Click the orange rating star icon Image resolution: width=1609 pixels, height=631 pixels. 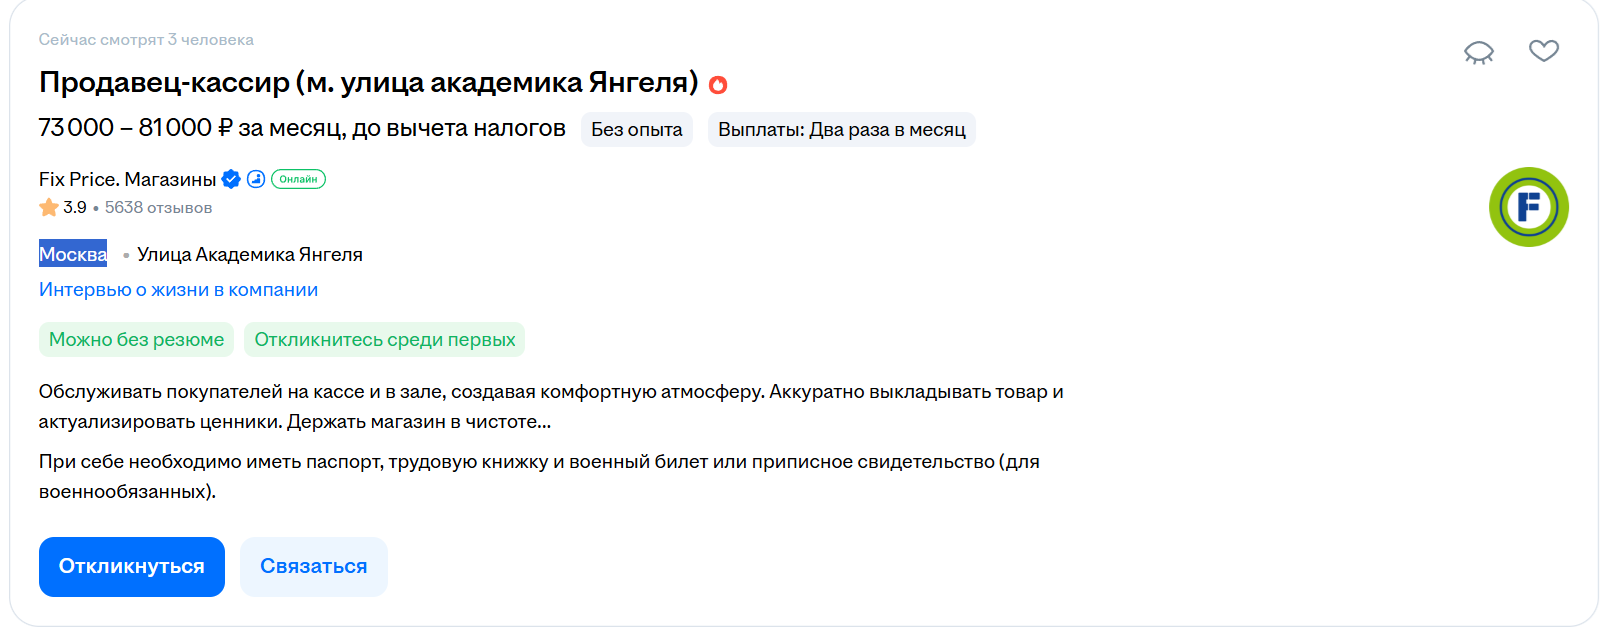click(49, 207)
